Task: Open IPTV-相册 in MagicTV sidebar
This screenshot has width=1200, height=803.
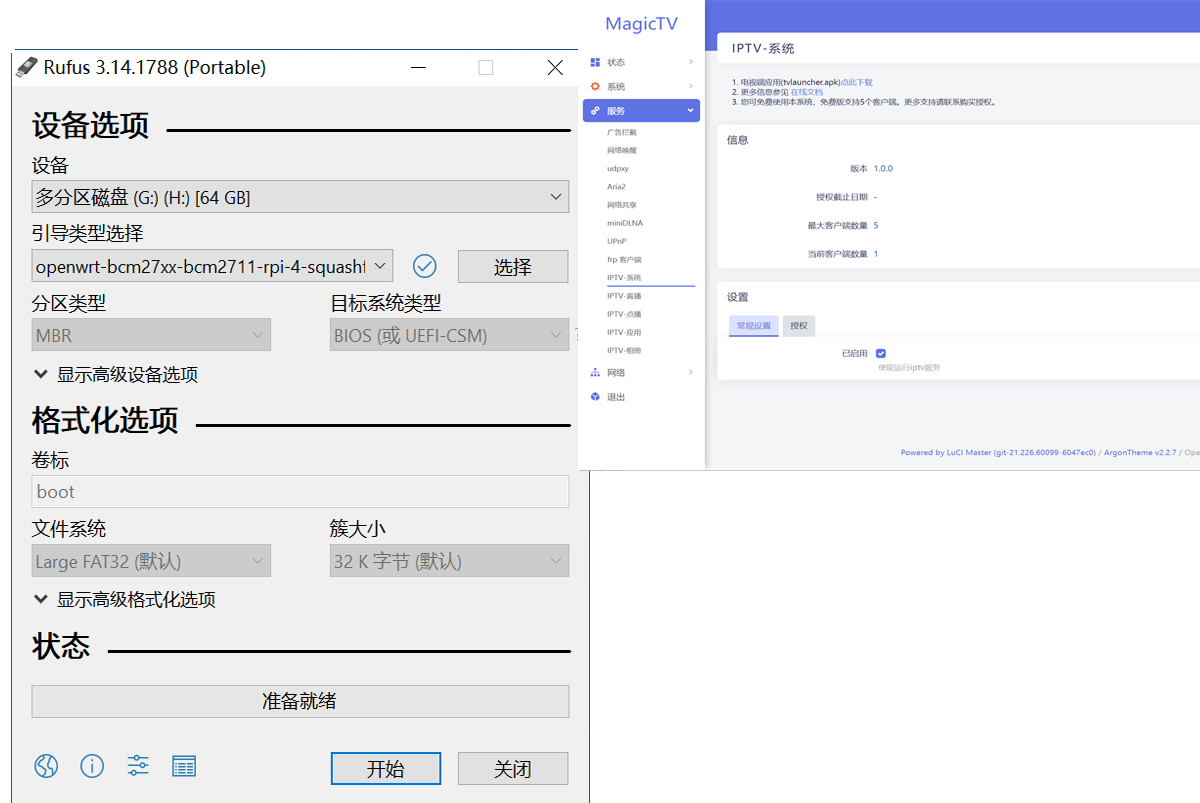Action: [x=624, y=350]
